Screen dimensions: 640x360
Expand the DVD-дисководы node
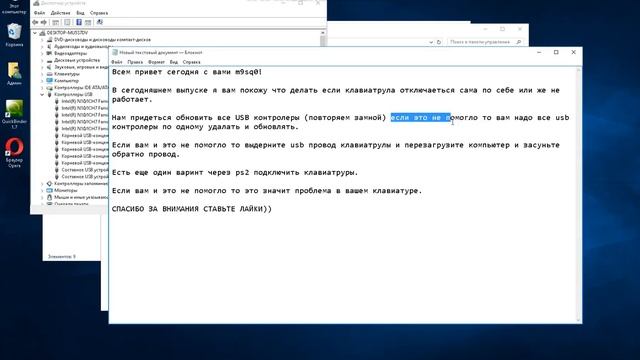[42, 40]
